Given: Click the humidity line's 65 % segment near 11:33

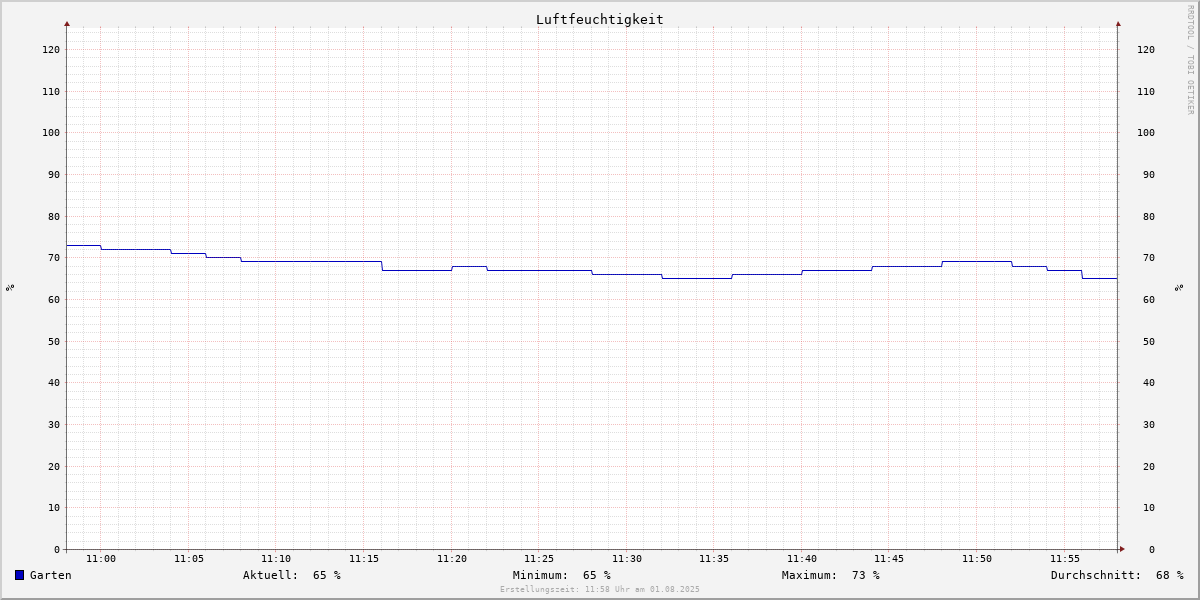Looking at the screenshot, I should tap(697, 278).
